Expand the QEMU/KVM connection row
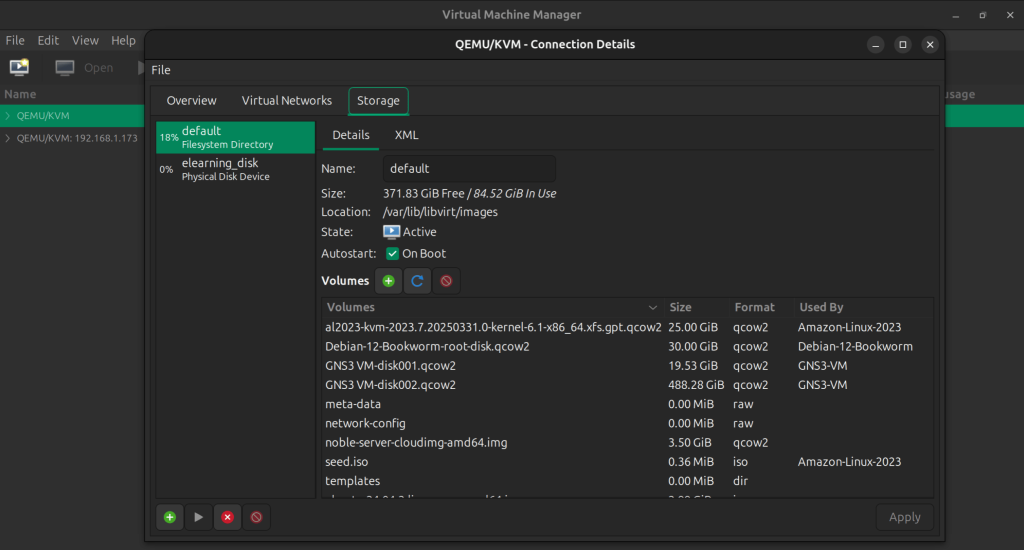 click(8, 116)
